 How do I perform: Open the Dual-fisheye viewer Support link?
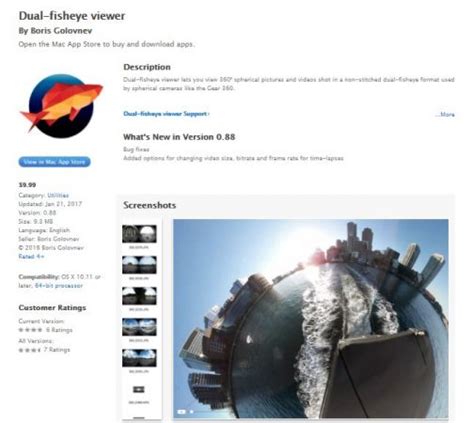166,114
